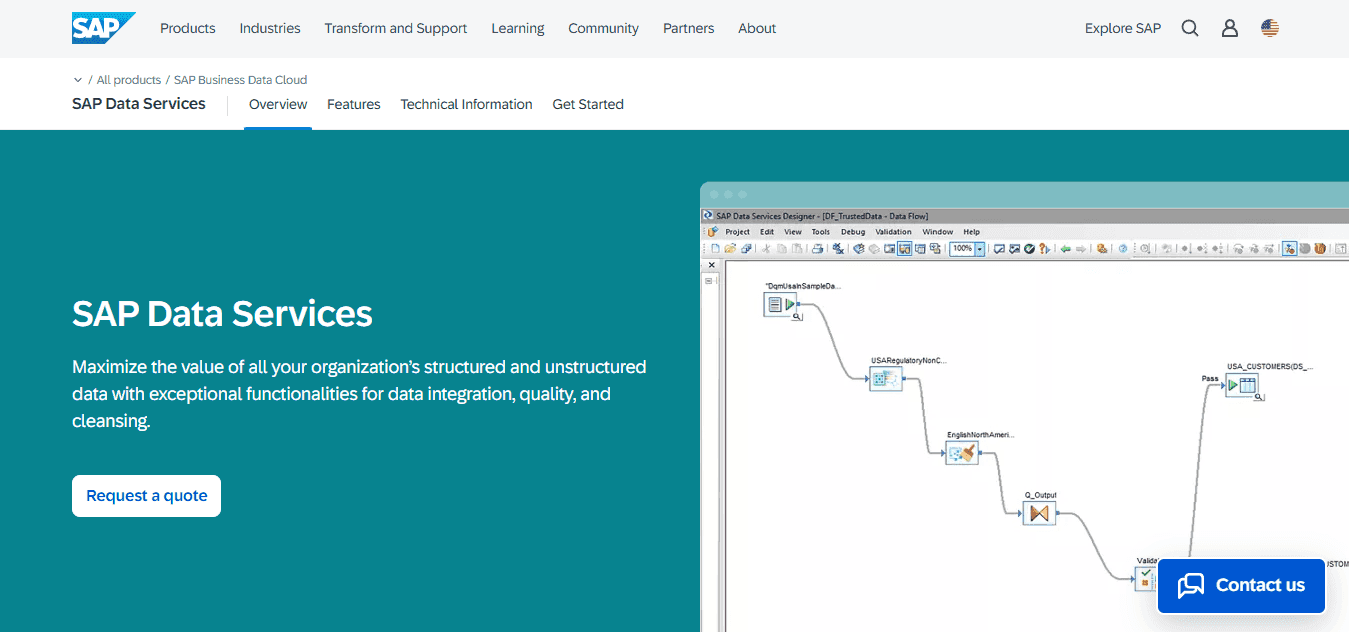Screen dimensions: 1349x632
Task: Switch to the Features tab
Action: coord(353,104)
